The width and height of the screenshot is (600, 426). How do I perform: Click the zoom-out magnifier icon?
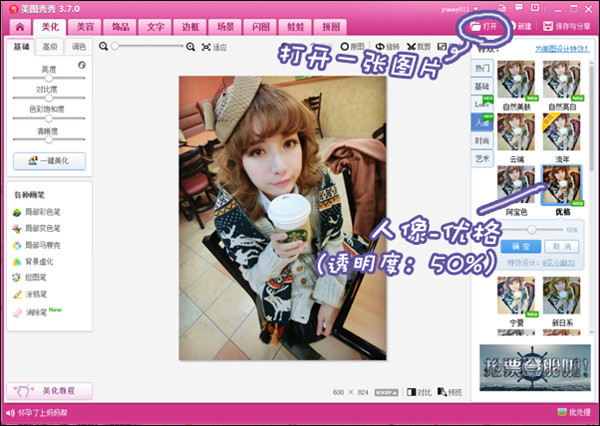103,47
